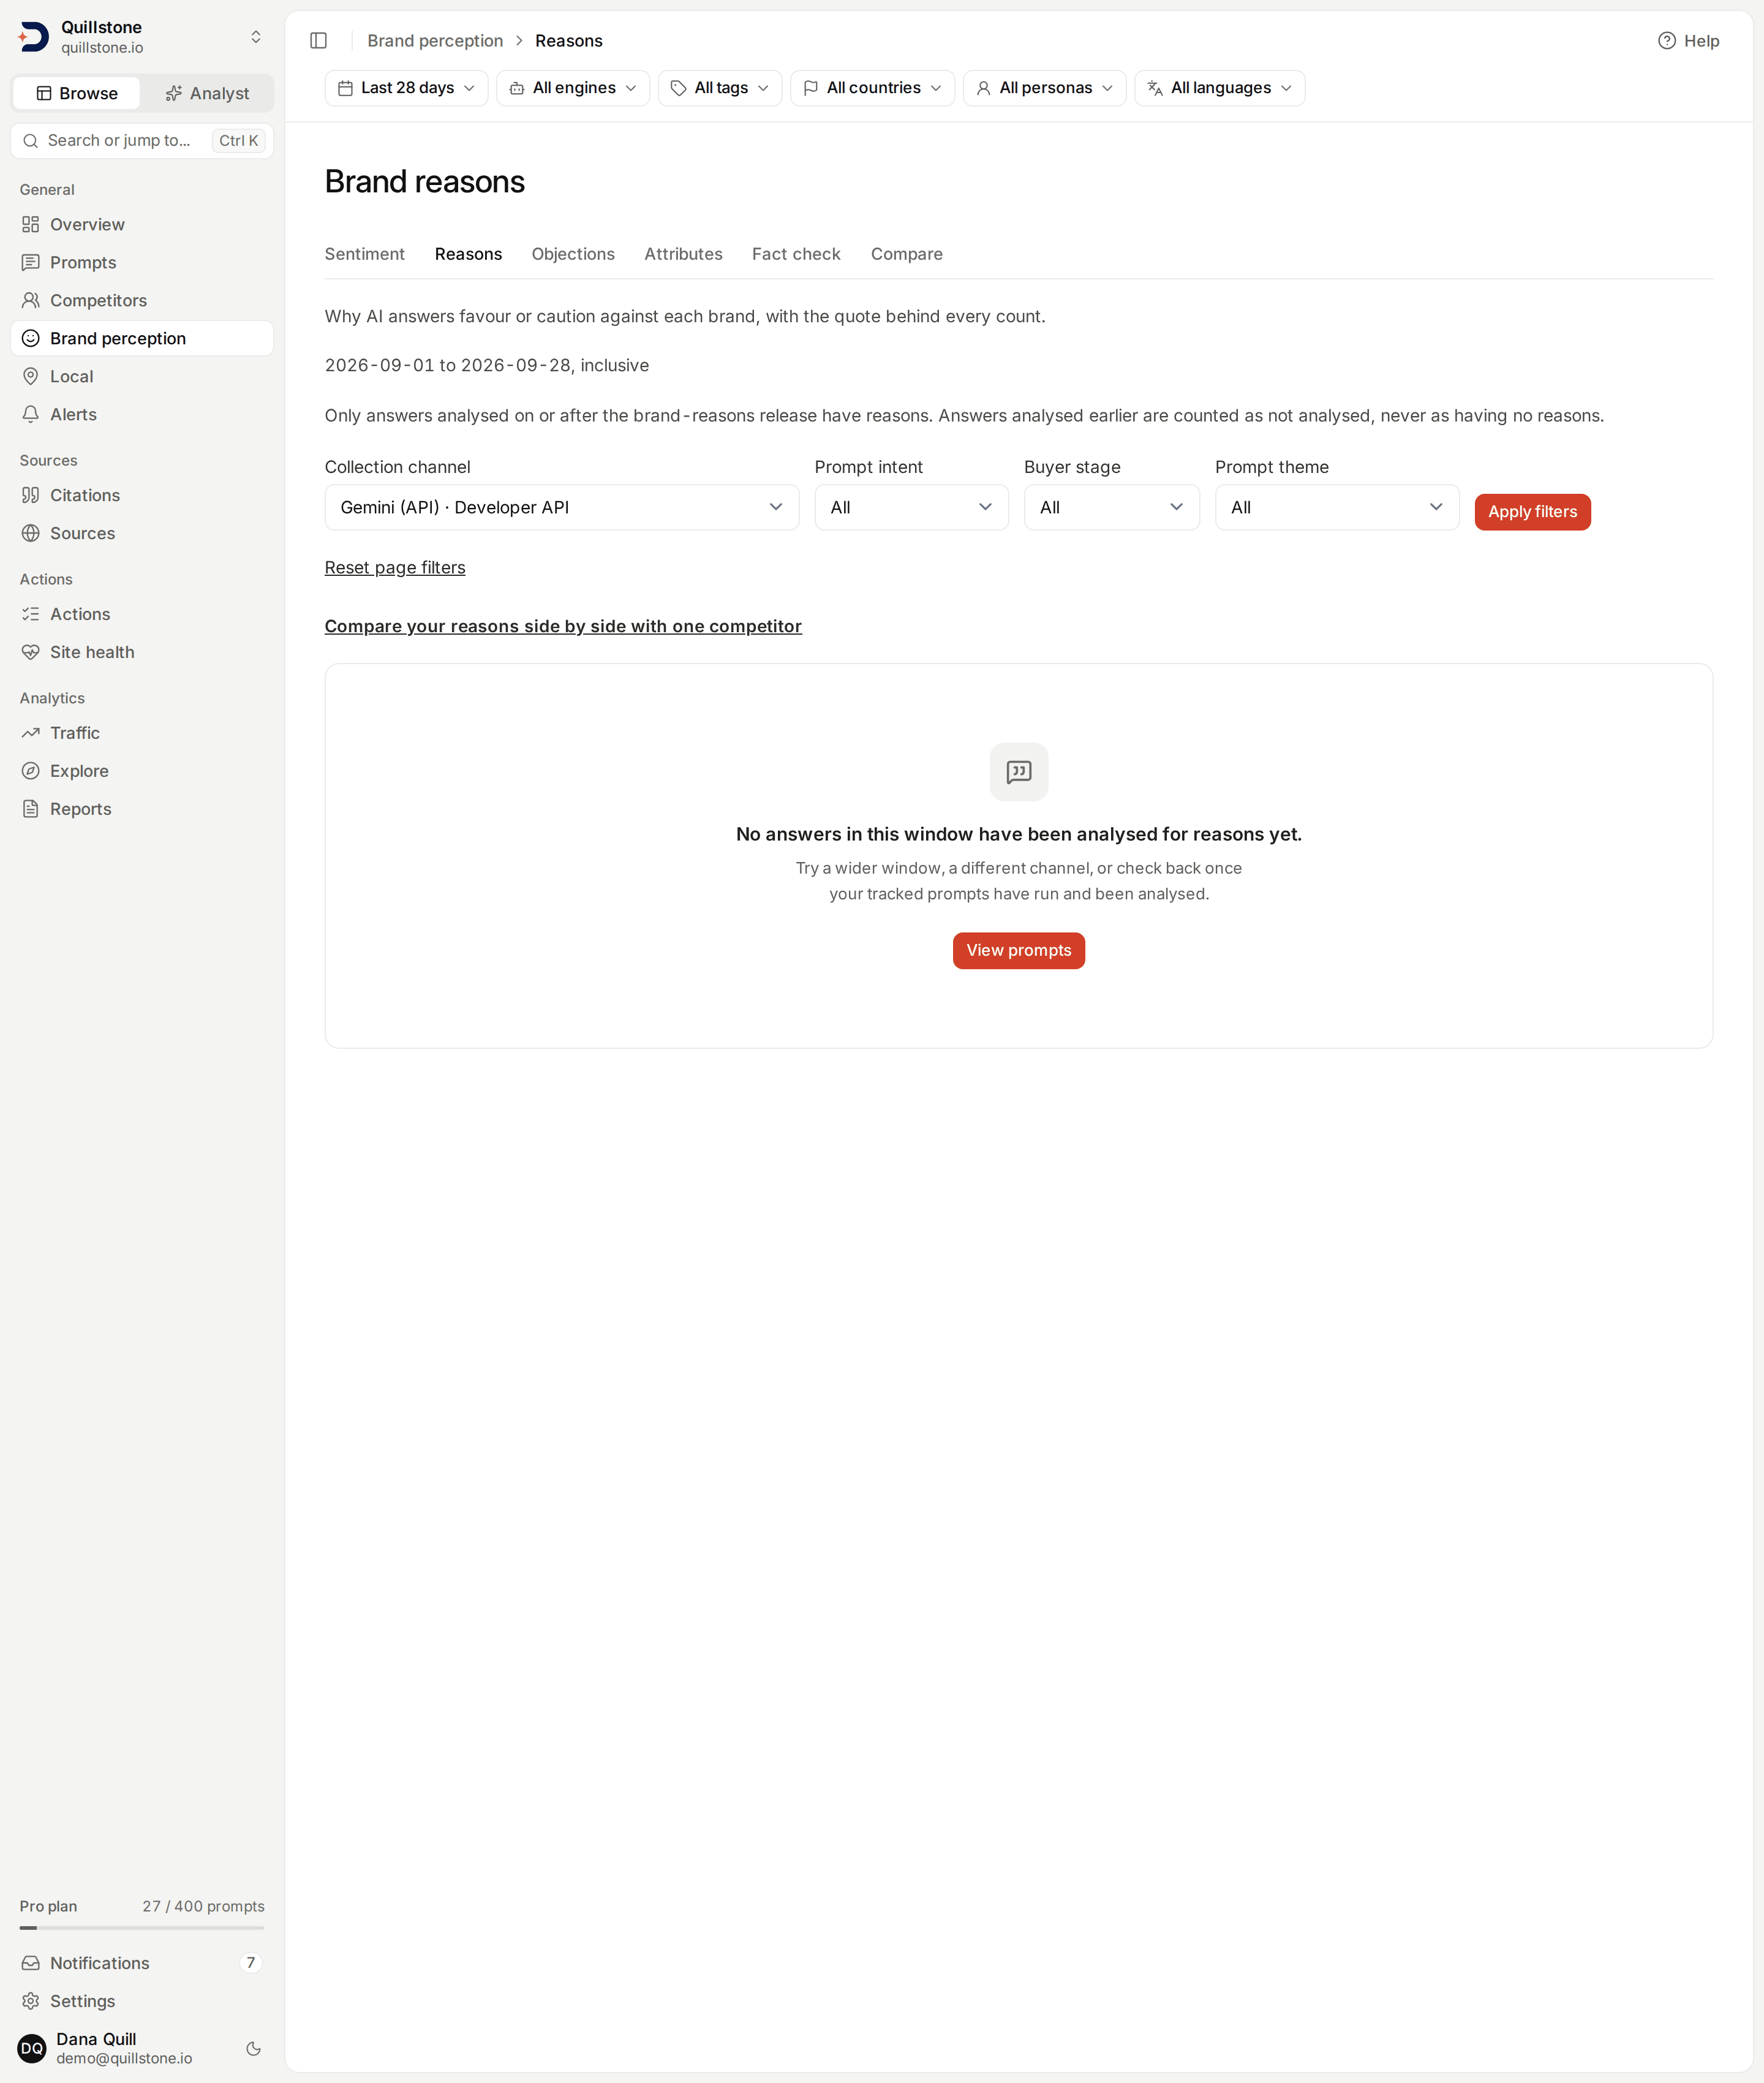Open Prompt theme dropdown
Screen dimensions: 1764x2083
pyautogui.click(x=1337, y=507)
